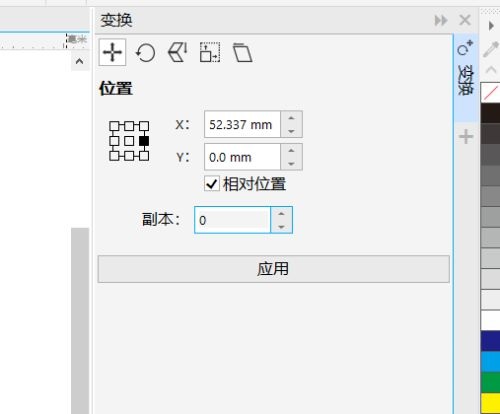Increase X value with up stepper

[291, 118]
